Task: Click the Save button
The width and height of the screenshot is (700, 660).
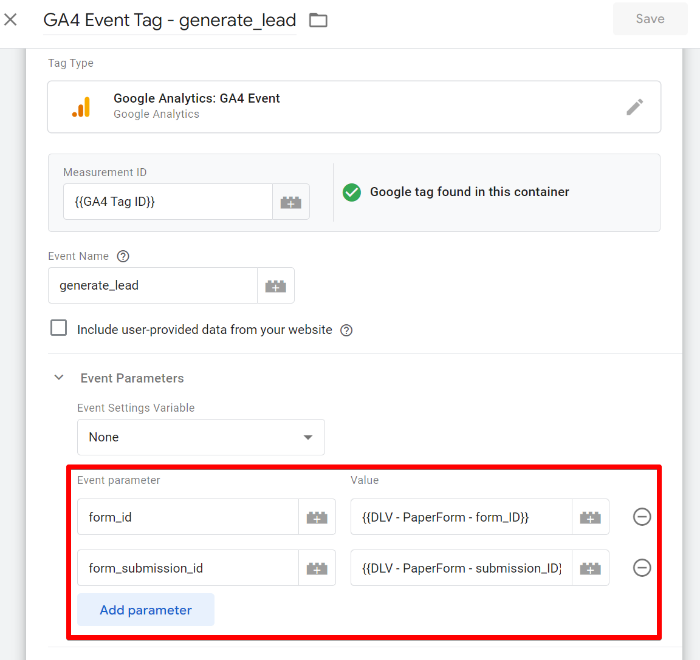Action: 650,19
